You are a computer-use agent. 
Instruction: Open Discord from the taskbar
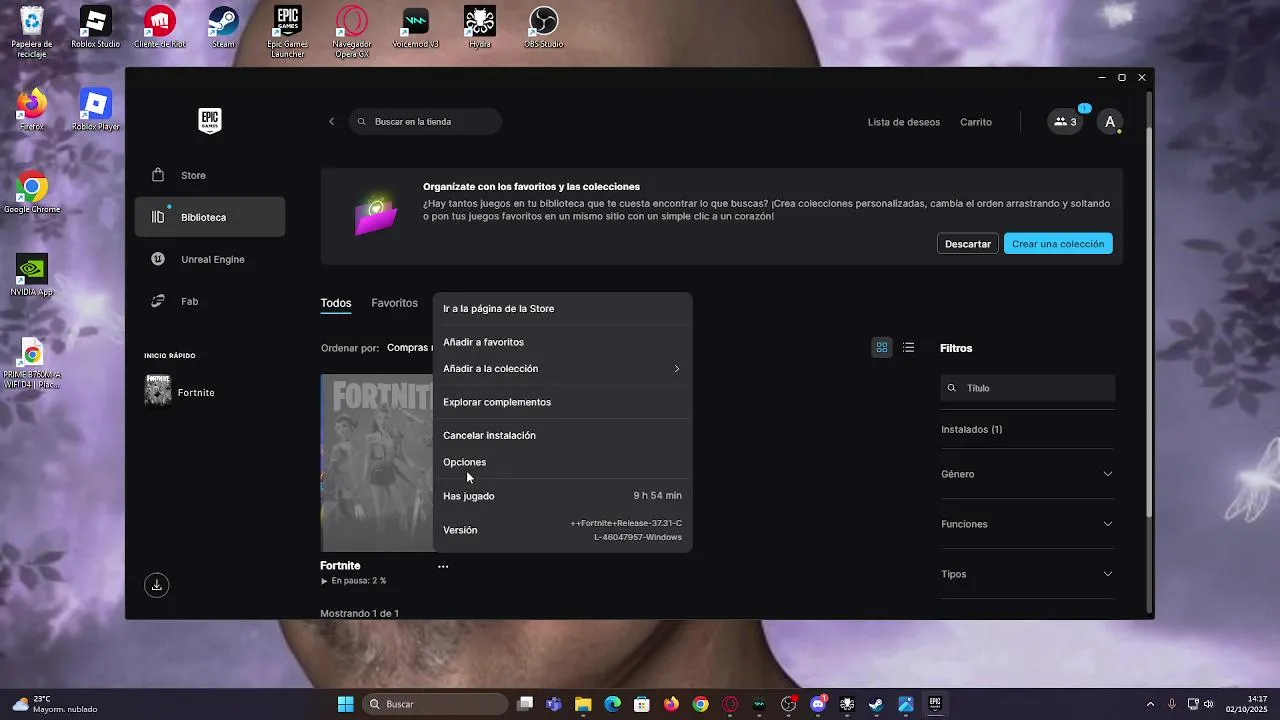click(818, 704)
